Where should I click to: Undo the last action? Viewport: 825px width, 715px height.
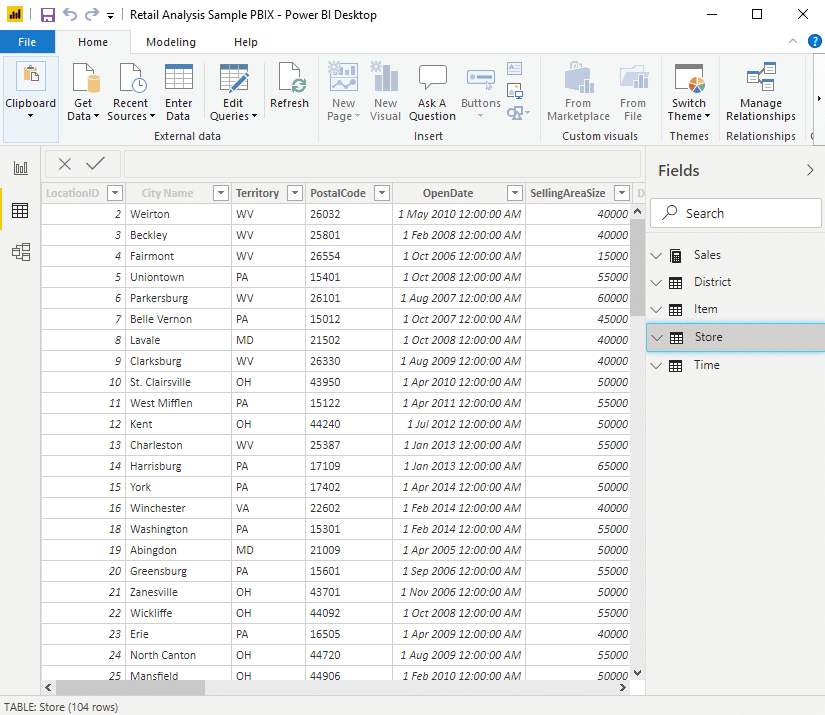pyautogui.click(x=70, y=14)
